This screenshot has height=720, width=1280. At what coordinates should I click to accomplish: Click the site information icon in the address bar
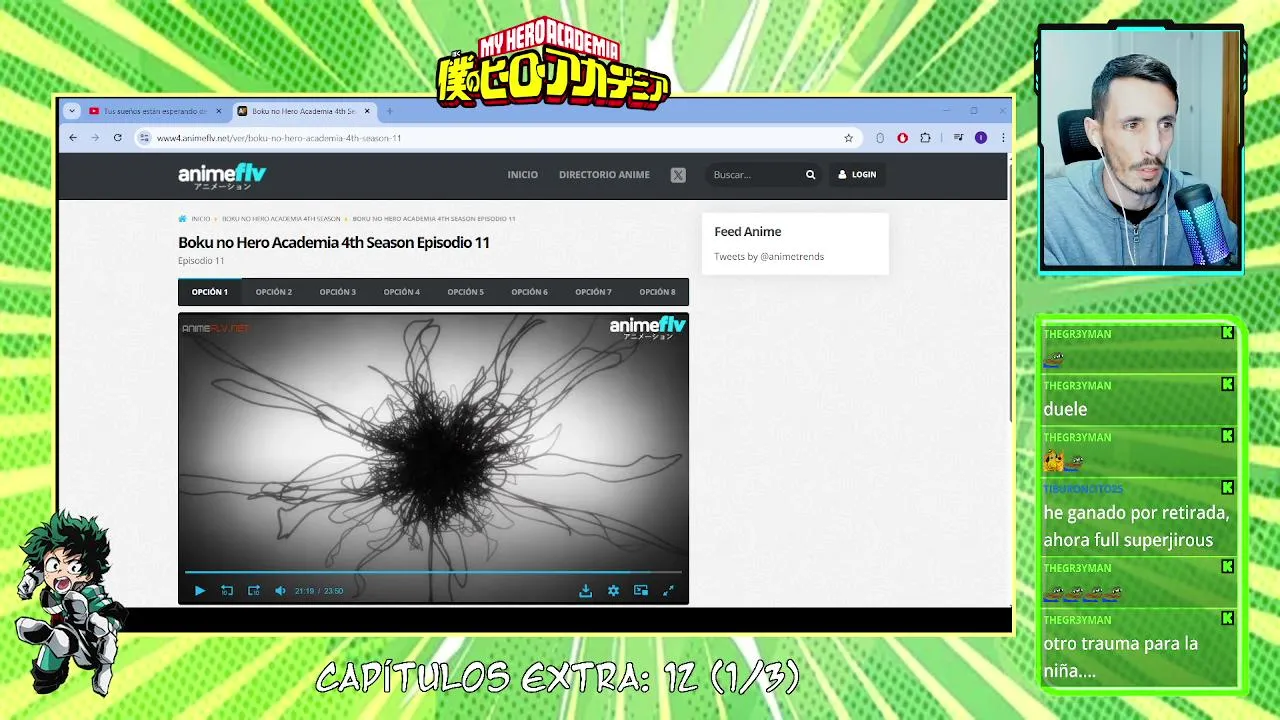(x=145, y=138)
